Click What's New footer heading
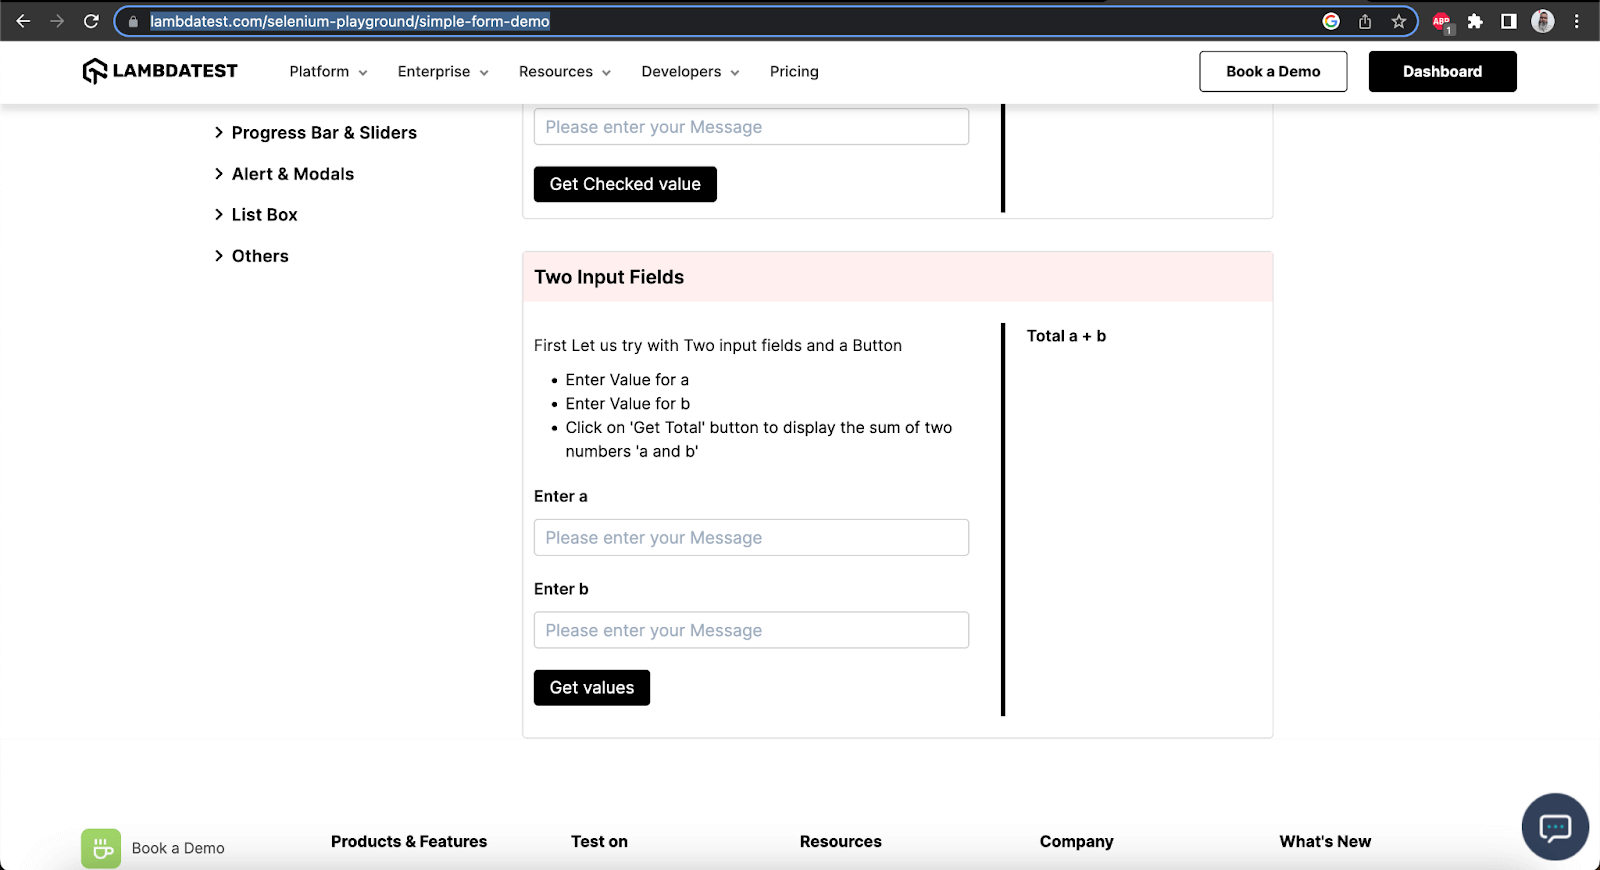Viewport: 1600px width, 870px height. (1325, 842)
